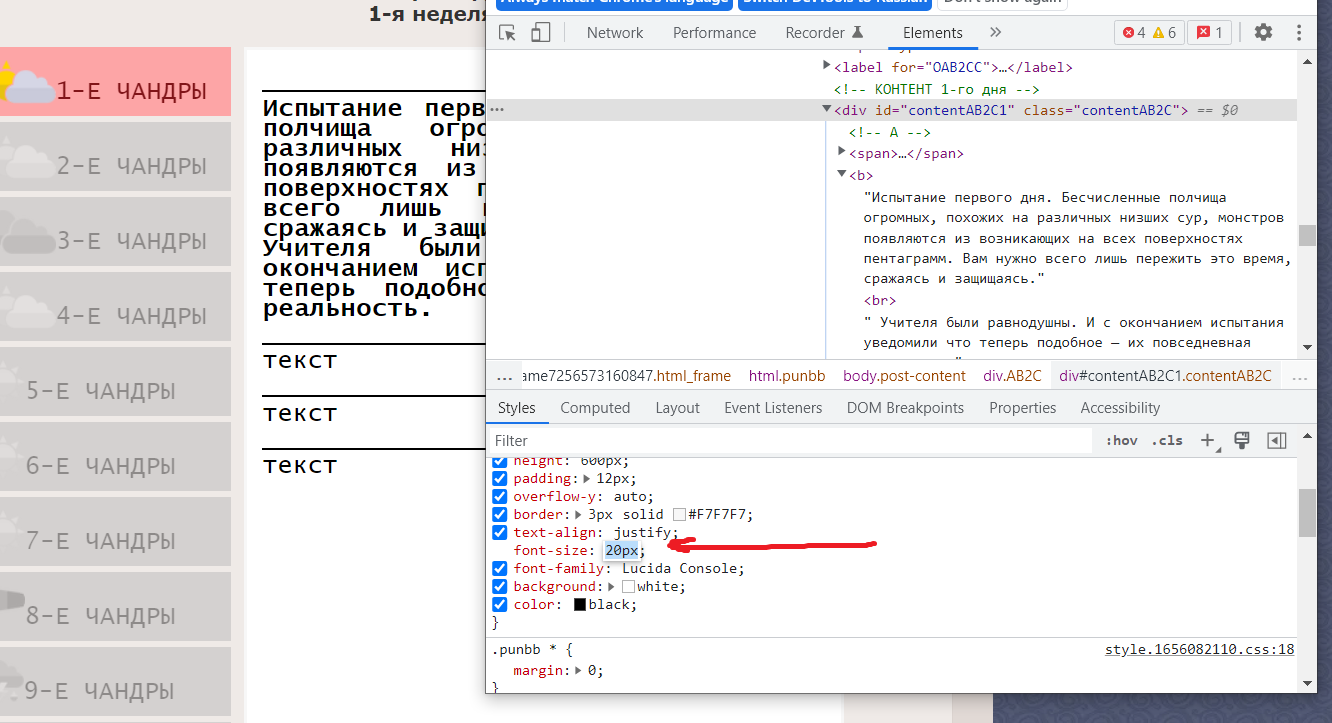The width and height of the screenshot is (1332, 723).
Task: Switch to the Computed tab
Action: coord(595,408)
